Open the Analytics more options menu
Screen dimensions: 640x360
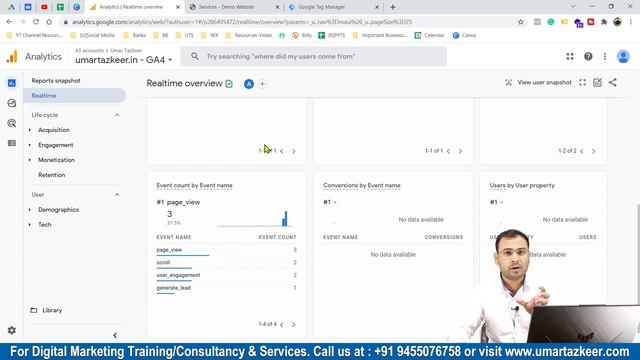point(605,56)
